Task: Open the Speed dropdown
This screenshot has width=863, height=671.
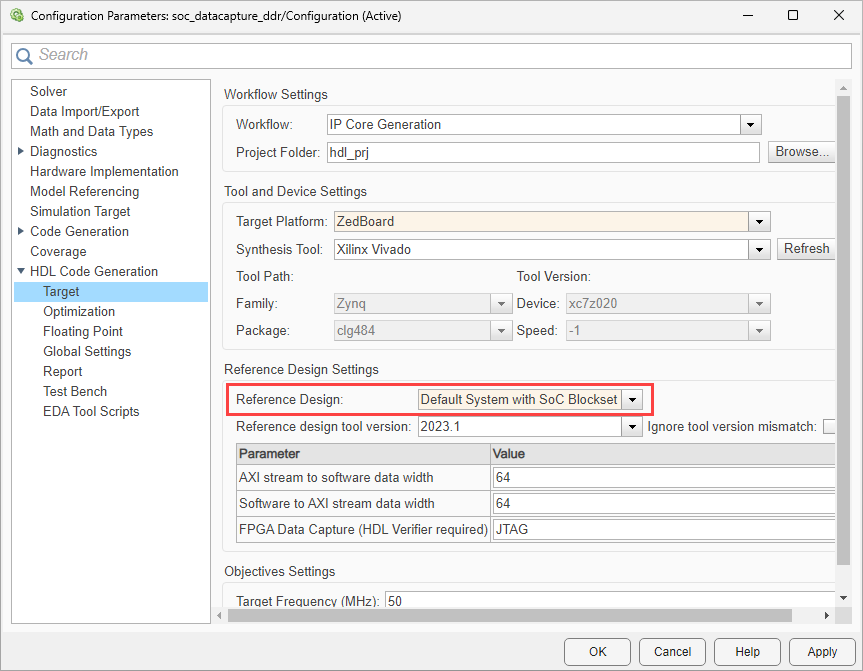Action: (757, 330)
